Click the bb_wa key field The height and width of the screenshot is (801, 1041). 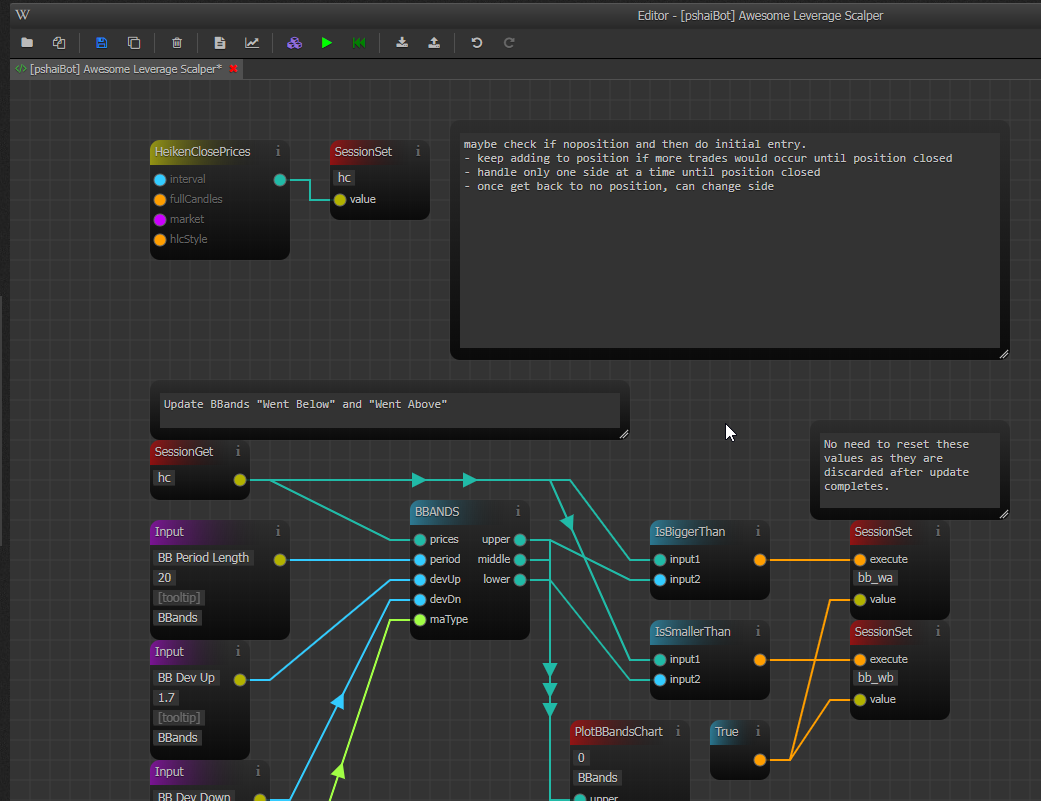875,577
